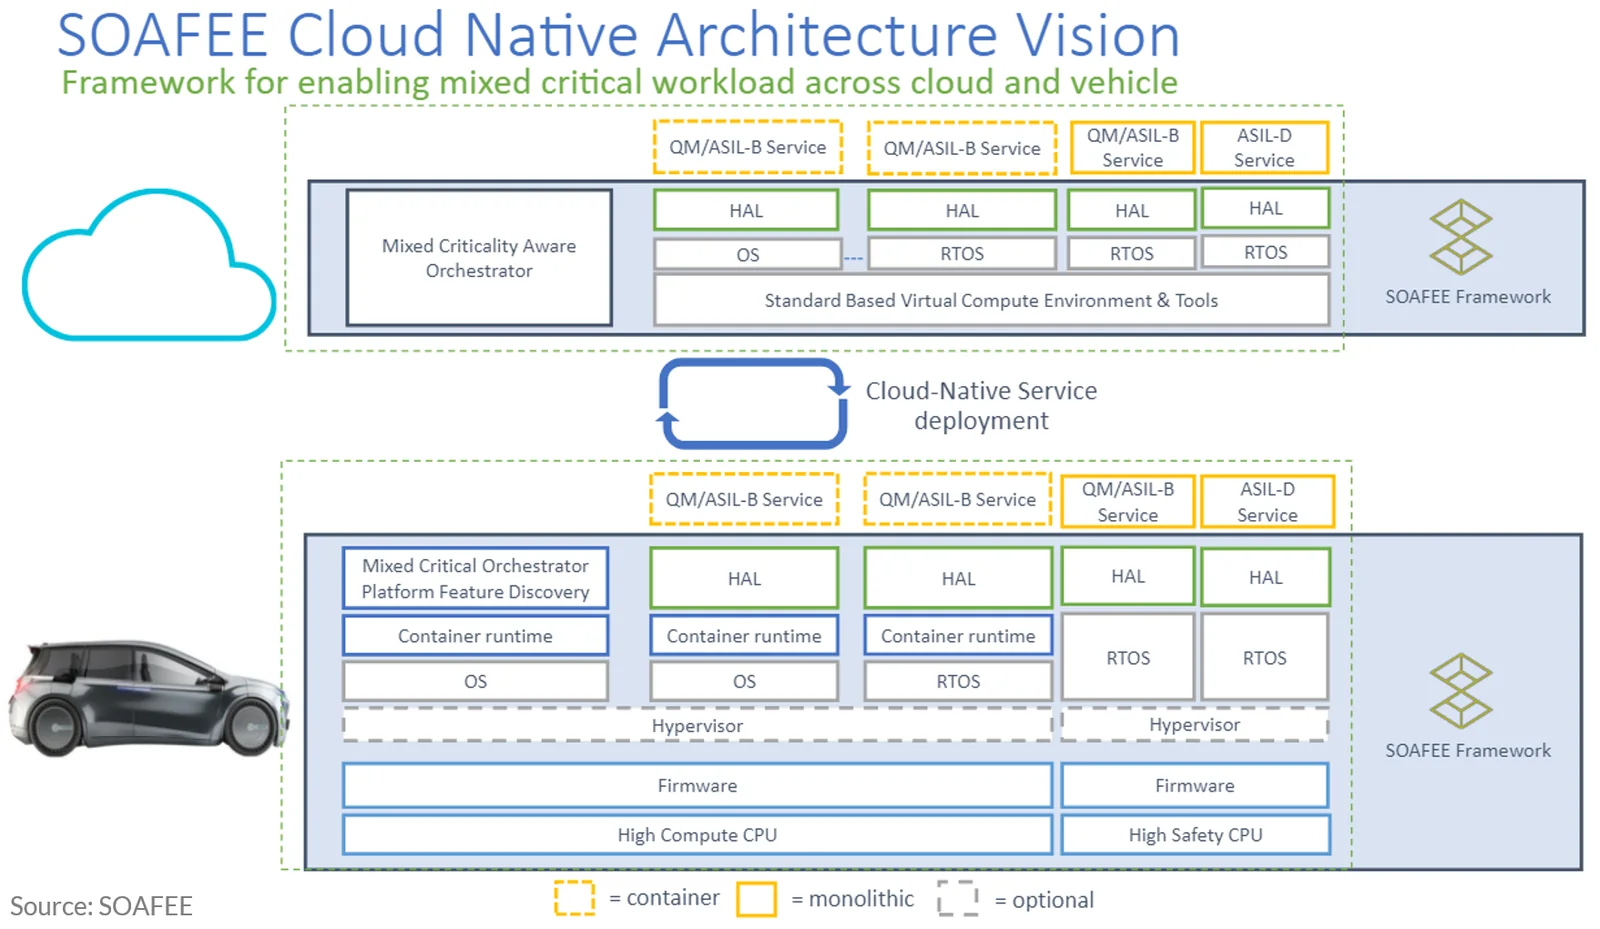
Task: Click the SOAFEE Framework logo in vehicle layer
Action: click(x=1461, y=691)
